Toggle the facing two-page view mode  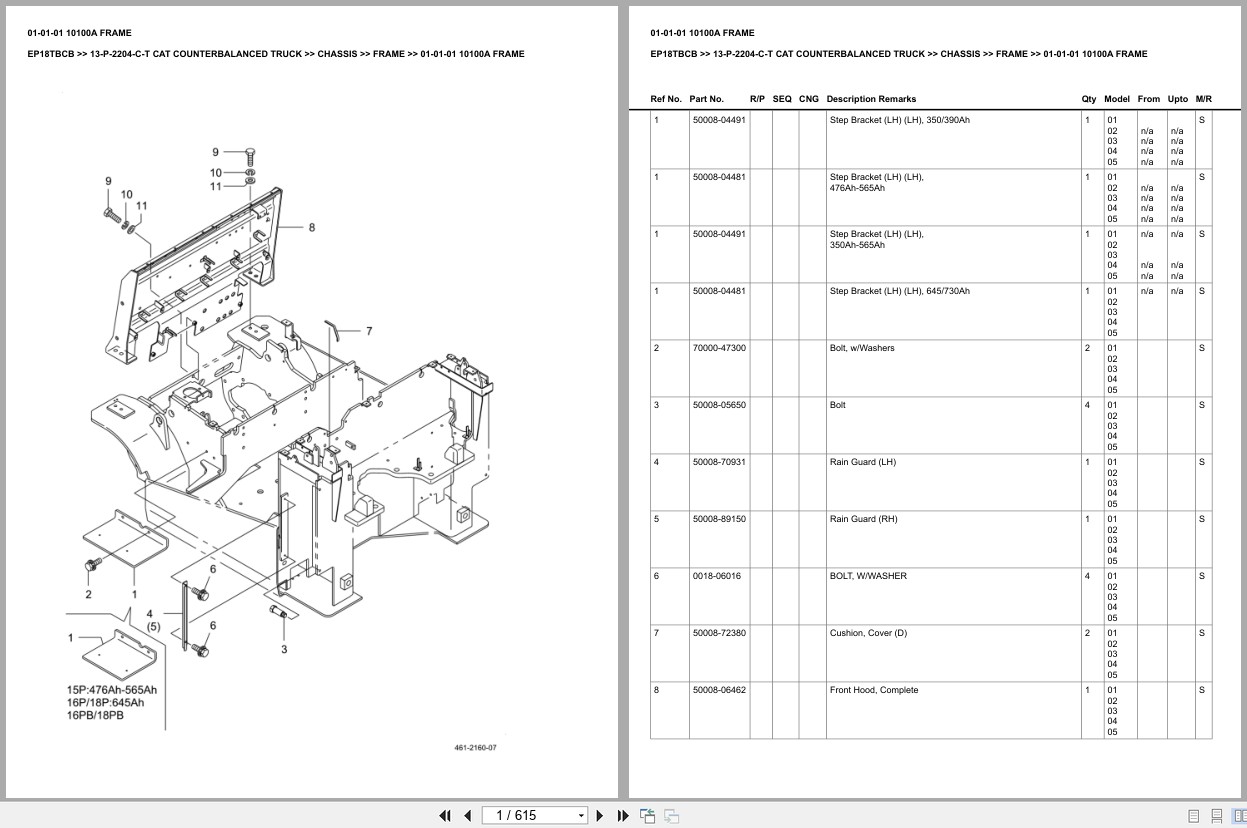coord(1240,815)
